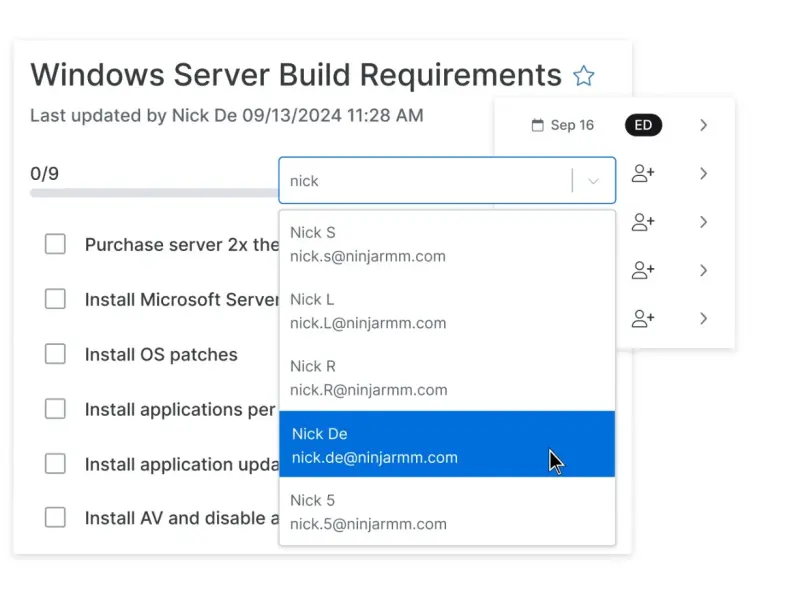The image size is (800, 600).
Task: Expand the chevron next to ED badge
Action: [x=704, y=125]
